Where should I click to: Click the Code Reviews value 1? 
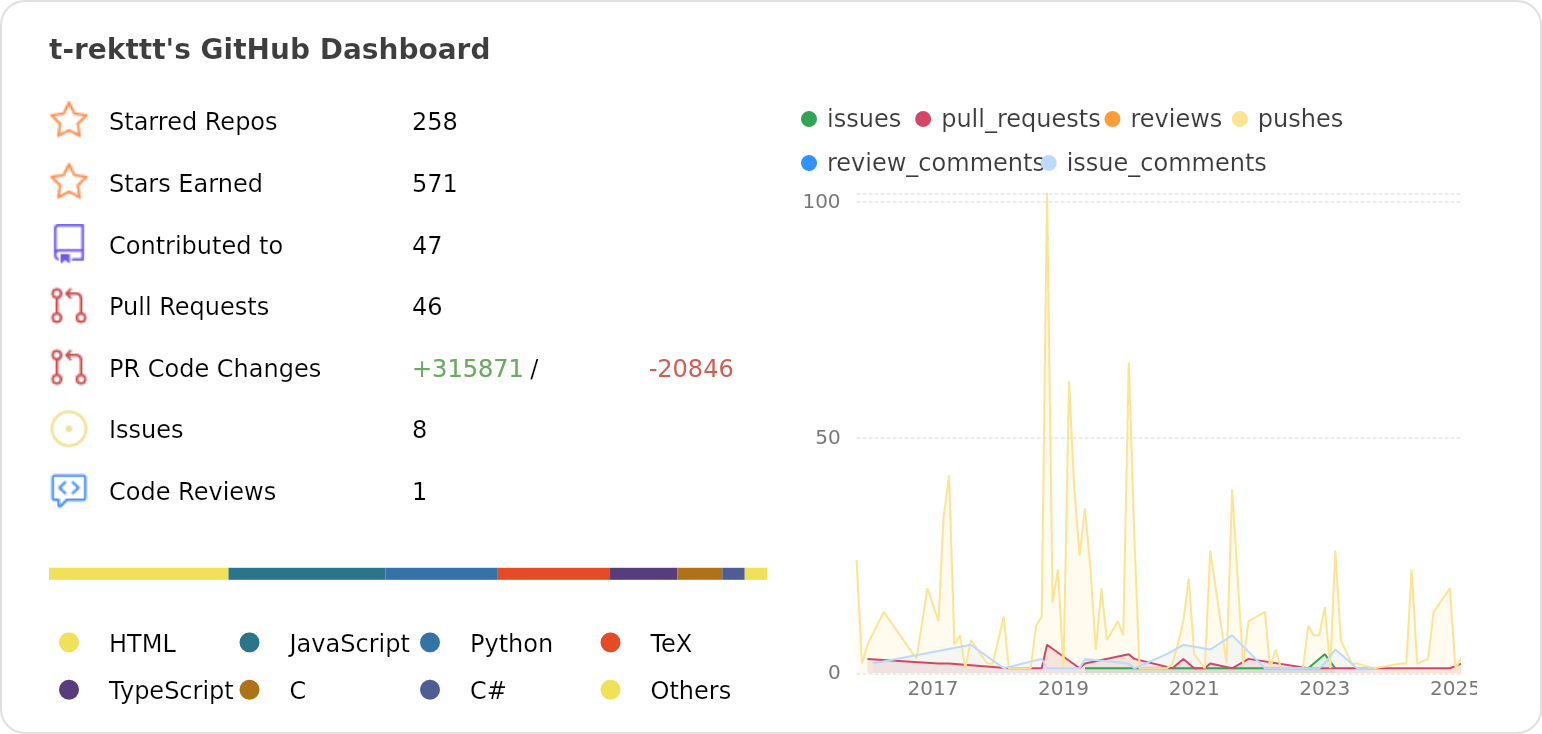pos(419,492)
